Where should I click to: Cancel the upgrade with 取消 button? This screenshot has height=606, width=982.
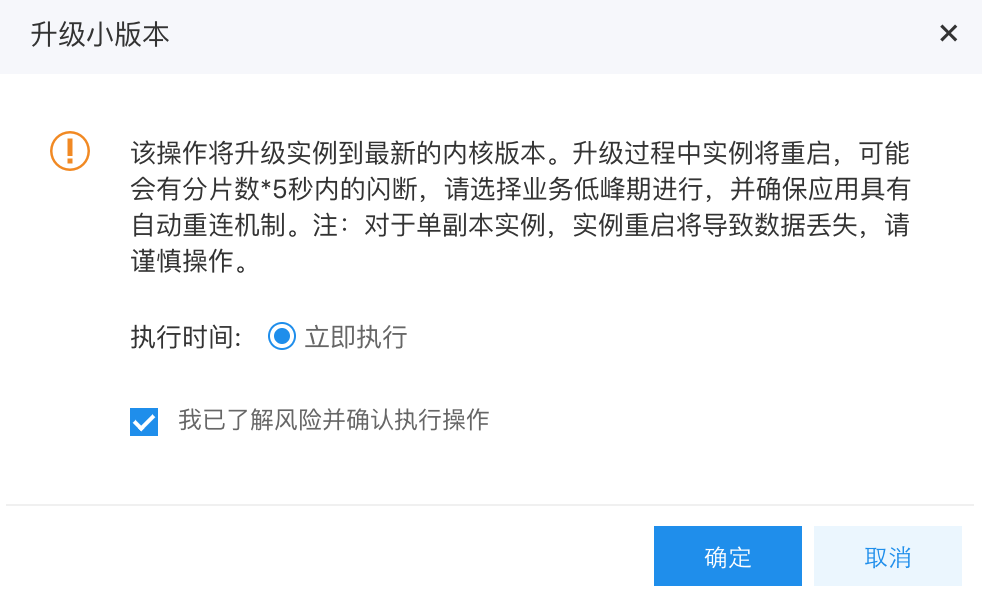(x=887, y=556)
